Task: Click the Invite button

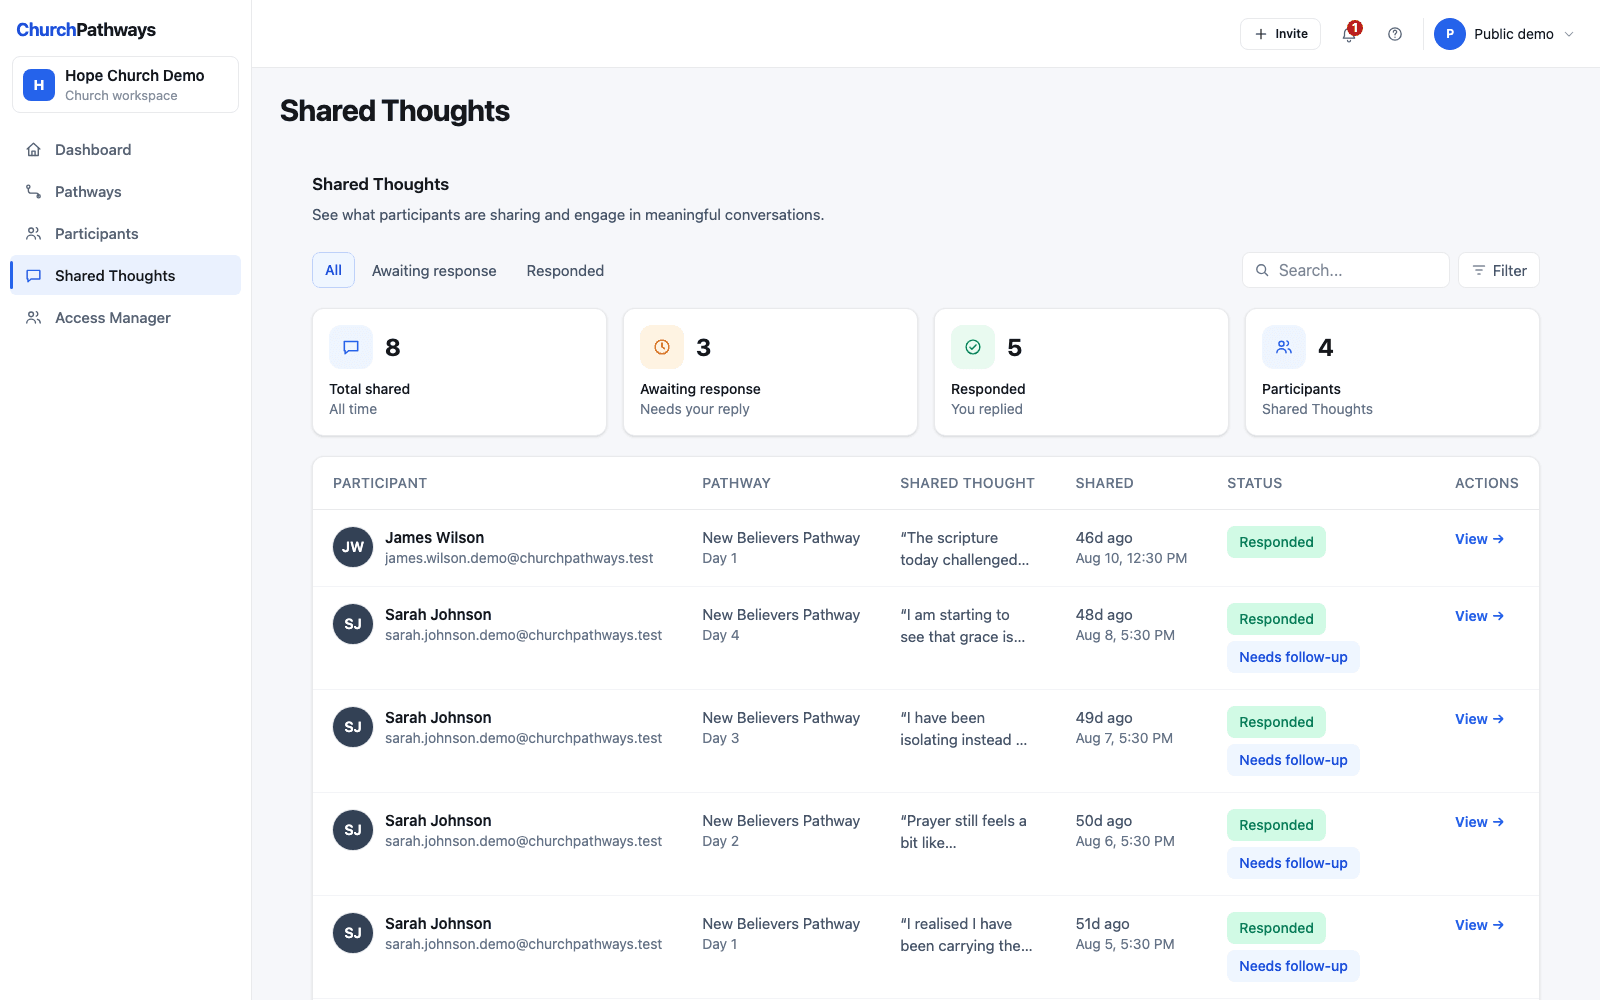Action: [x=1280, y=34]
